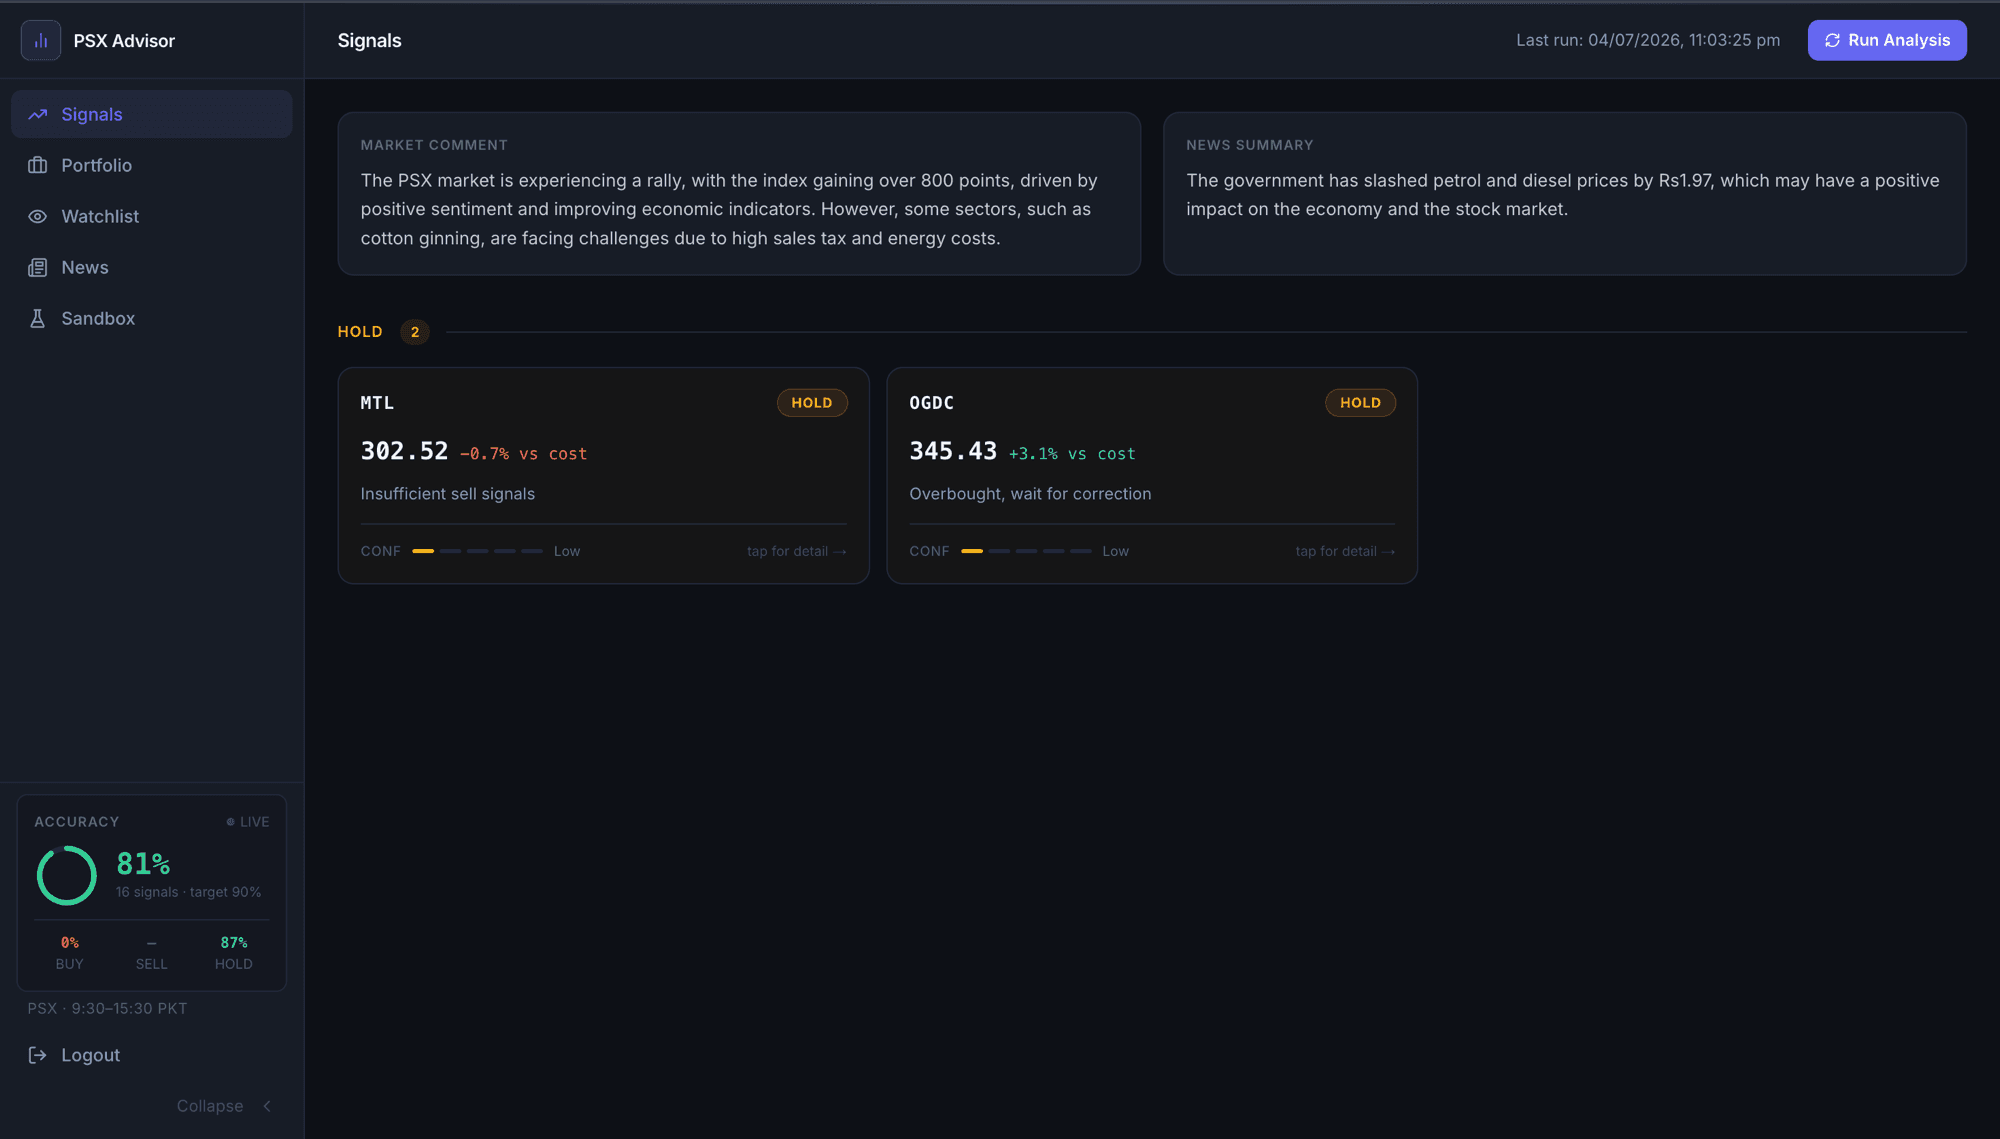Image resolution: width=2000 pixels, height=1139 pixels.
Task: Click the MTL confidence bar
Action: (477, 551)
